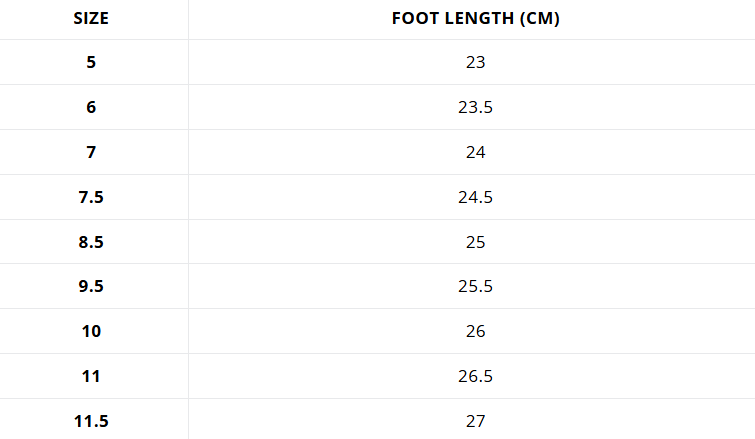
Task: Click the size 7 row label
Action: coord(91,152)
